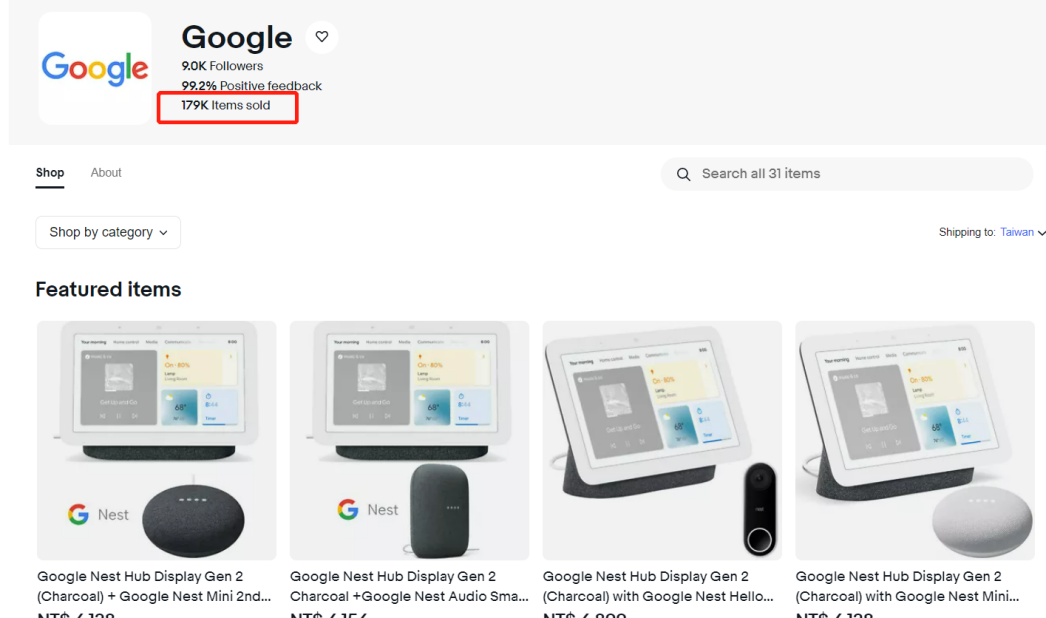Click the 9.0K Followers text
This screenshot has width=1046, height=618.
click(222, 66)
